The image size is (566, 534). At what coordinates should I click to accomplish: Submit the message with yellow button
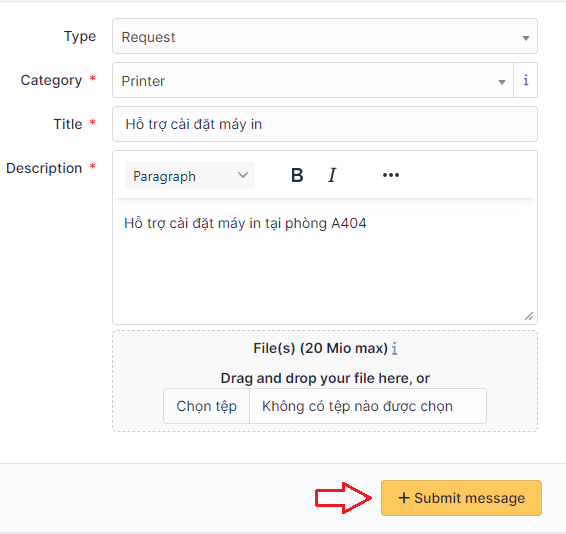click(461, 498)
